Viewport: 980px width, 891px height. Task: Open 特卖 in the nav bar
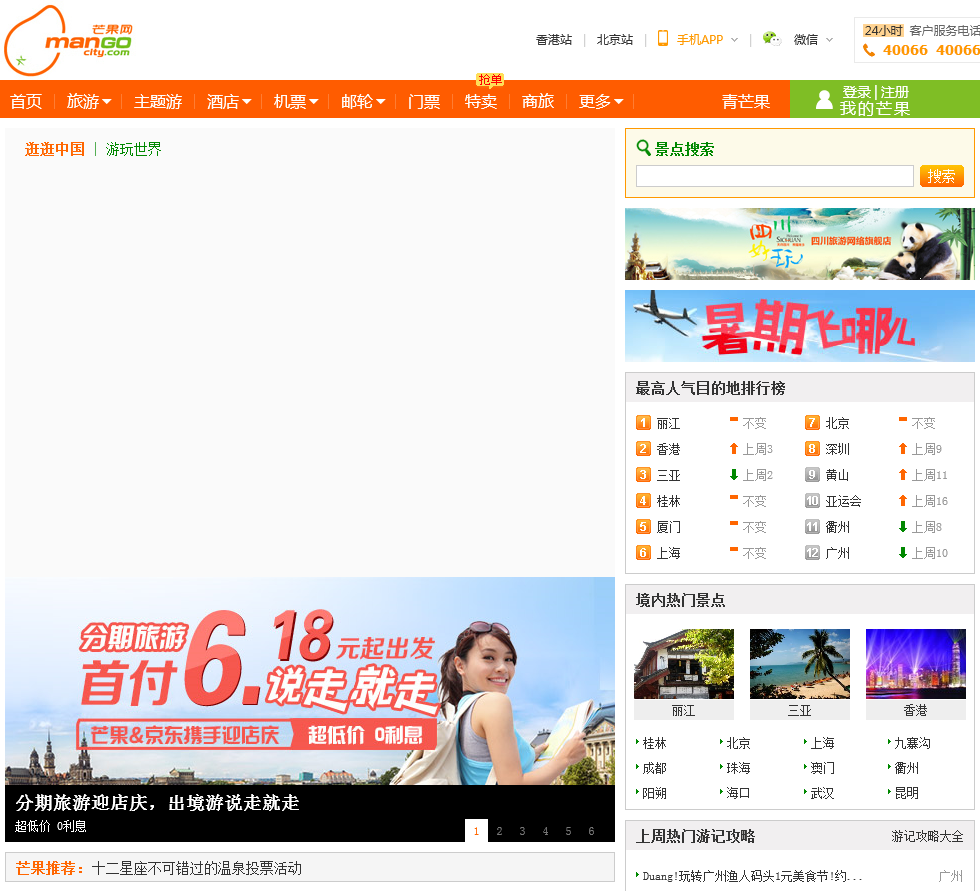pos(481,101)
